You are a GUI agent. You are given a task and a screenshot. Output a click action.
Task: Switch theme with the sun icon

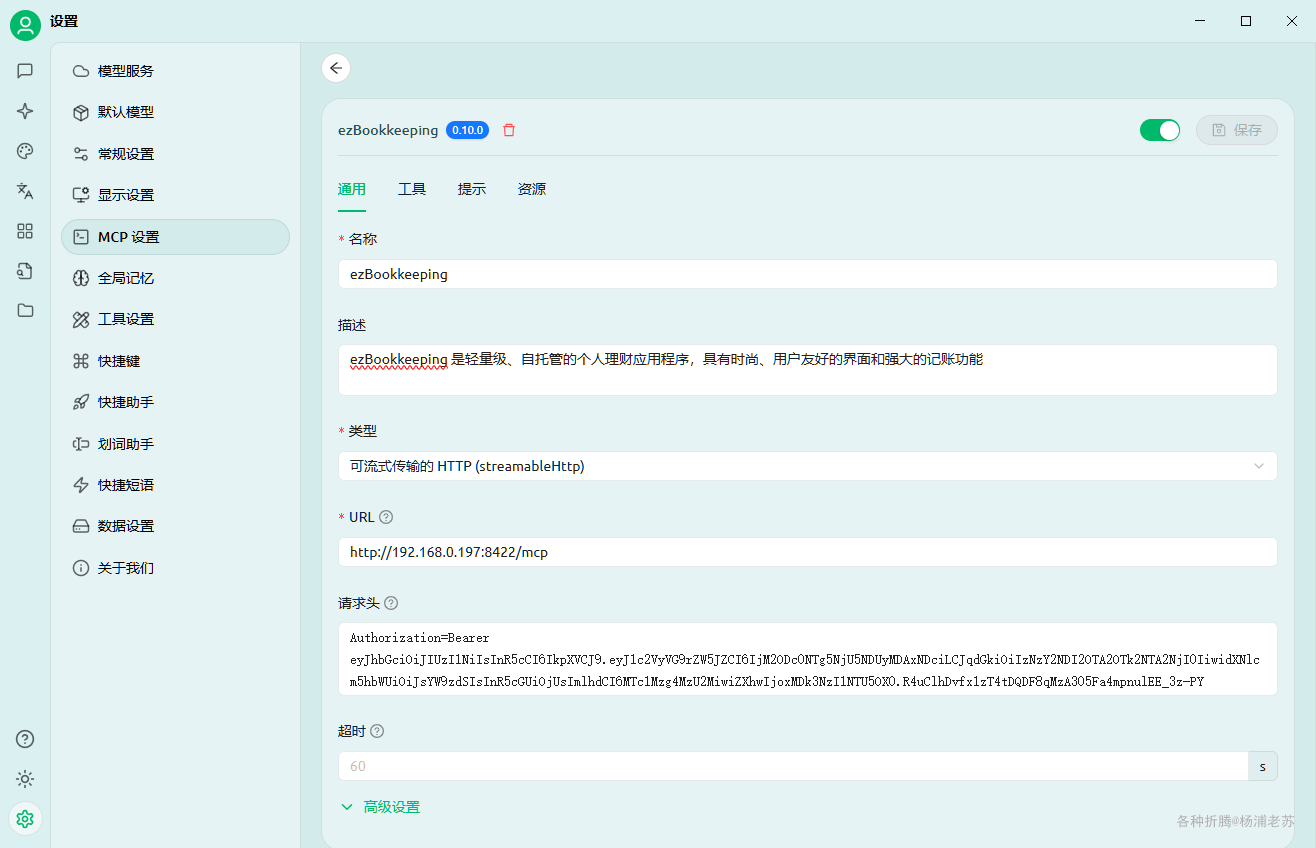25,779
